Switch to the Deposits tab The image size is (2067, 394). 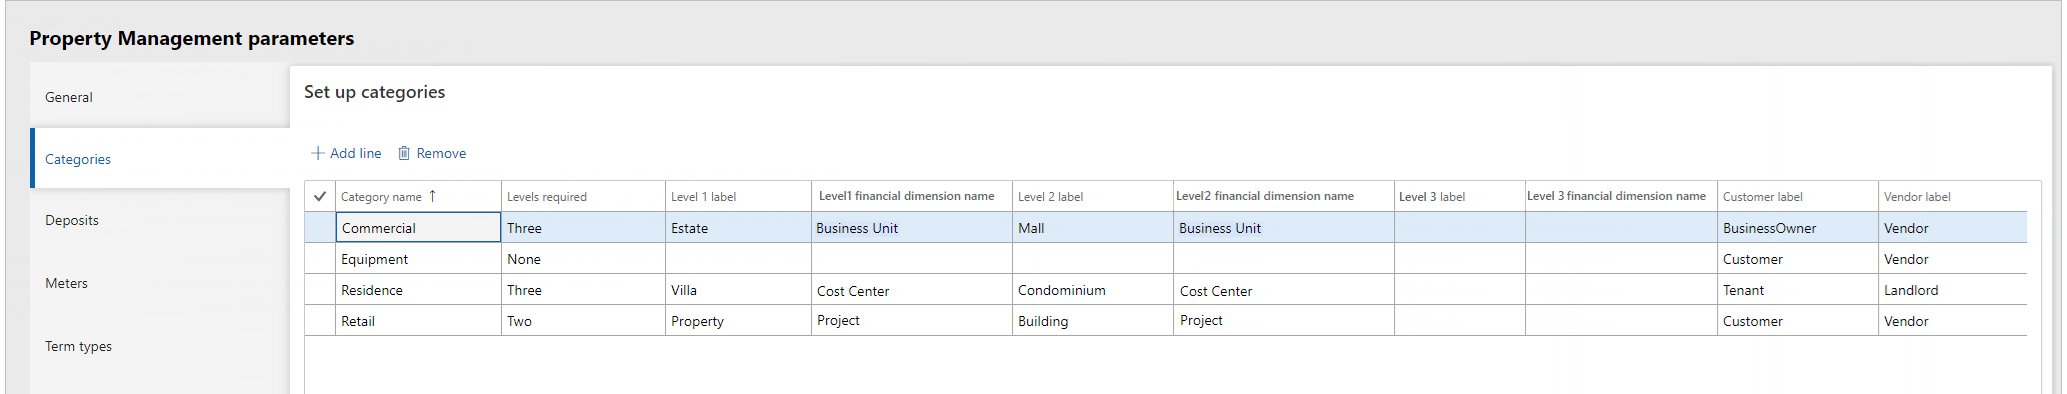160,220
